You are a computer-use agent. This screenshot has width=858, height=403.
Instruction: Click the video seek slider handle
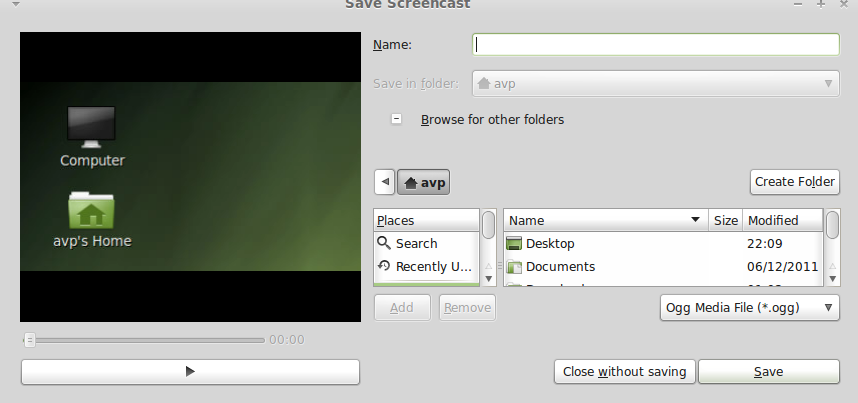[x=30, y=340]
